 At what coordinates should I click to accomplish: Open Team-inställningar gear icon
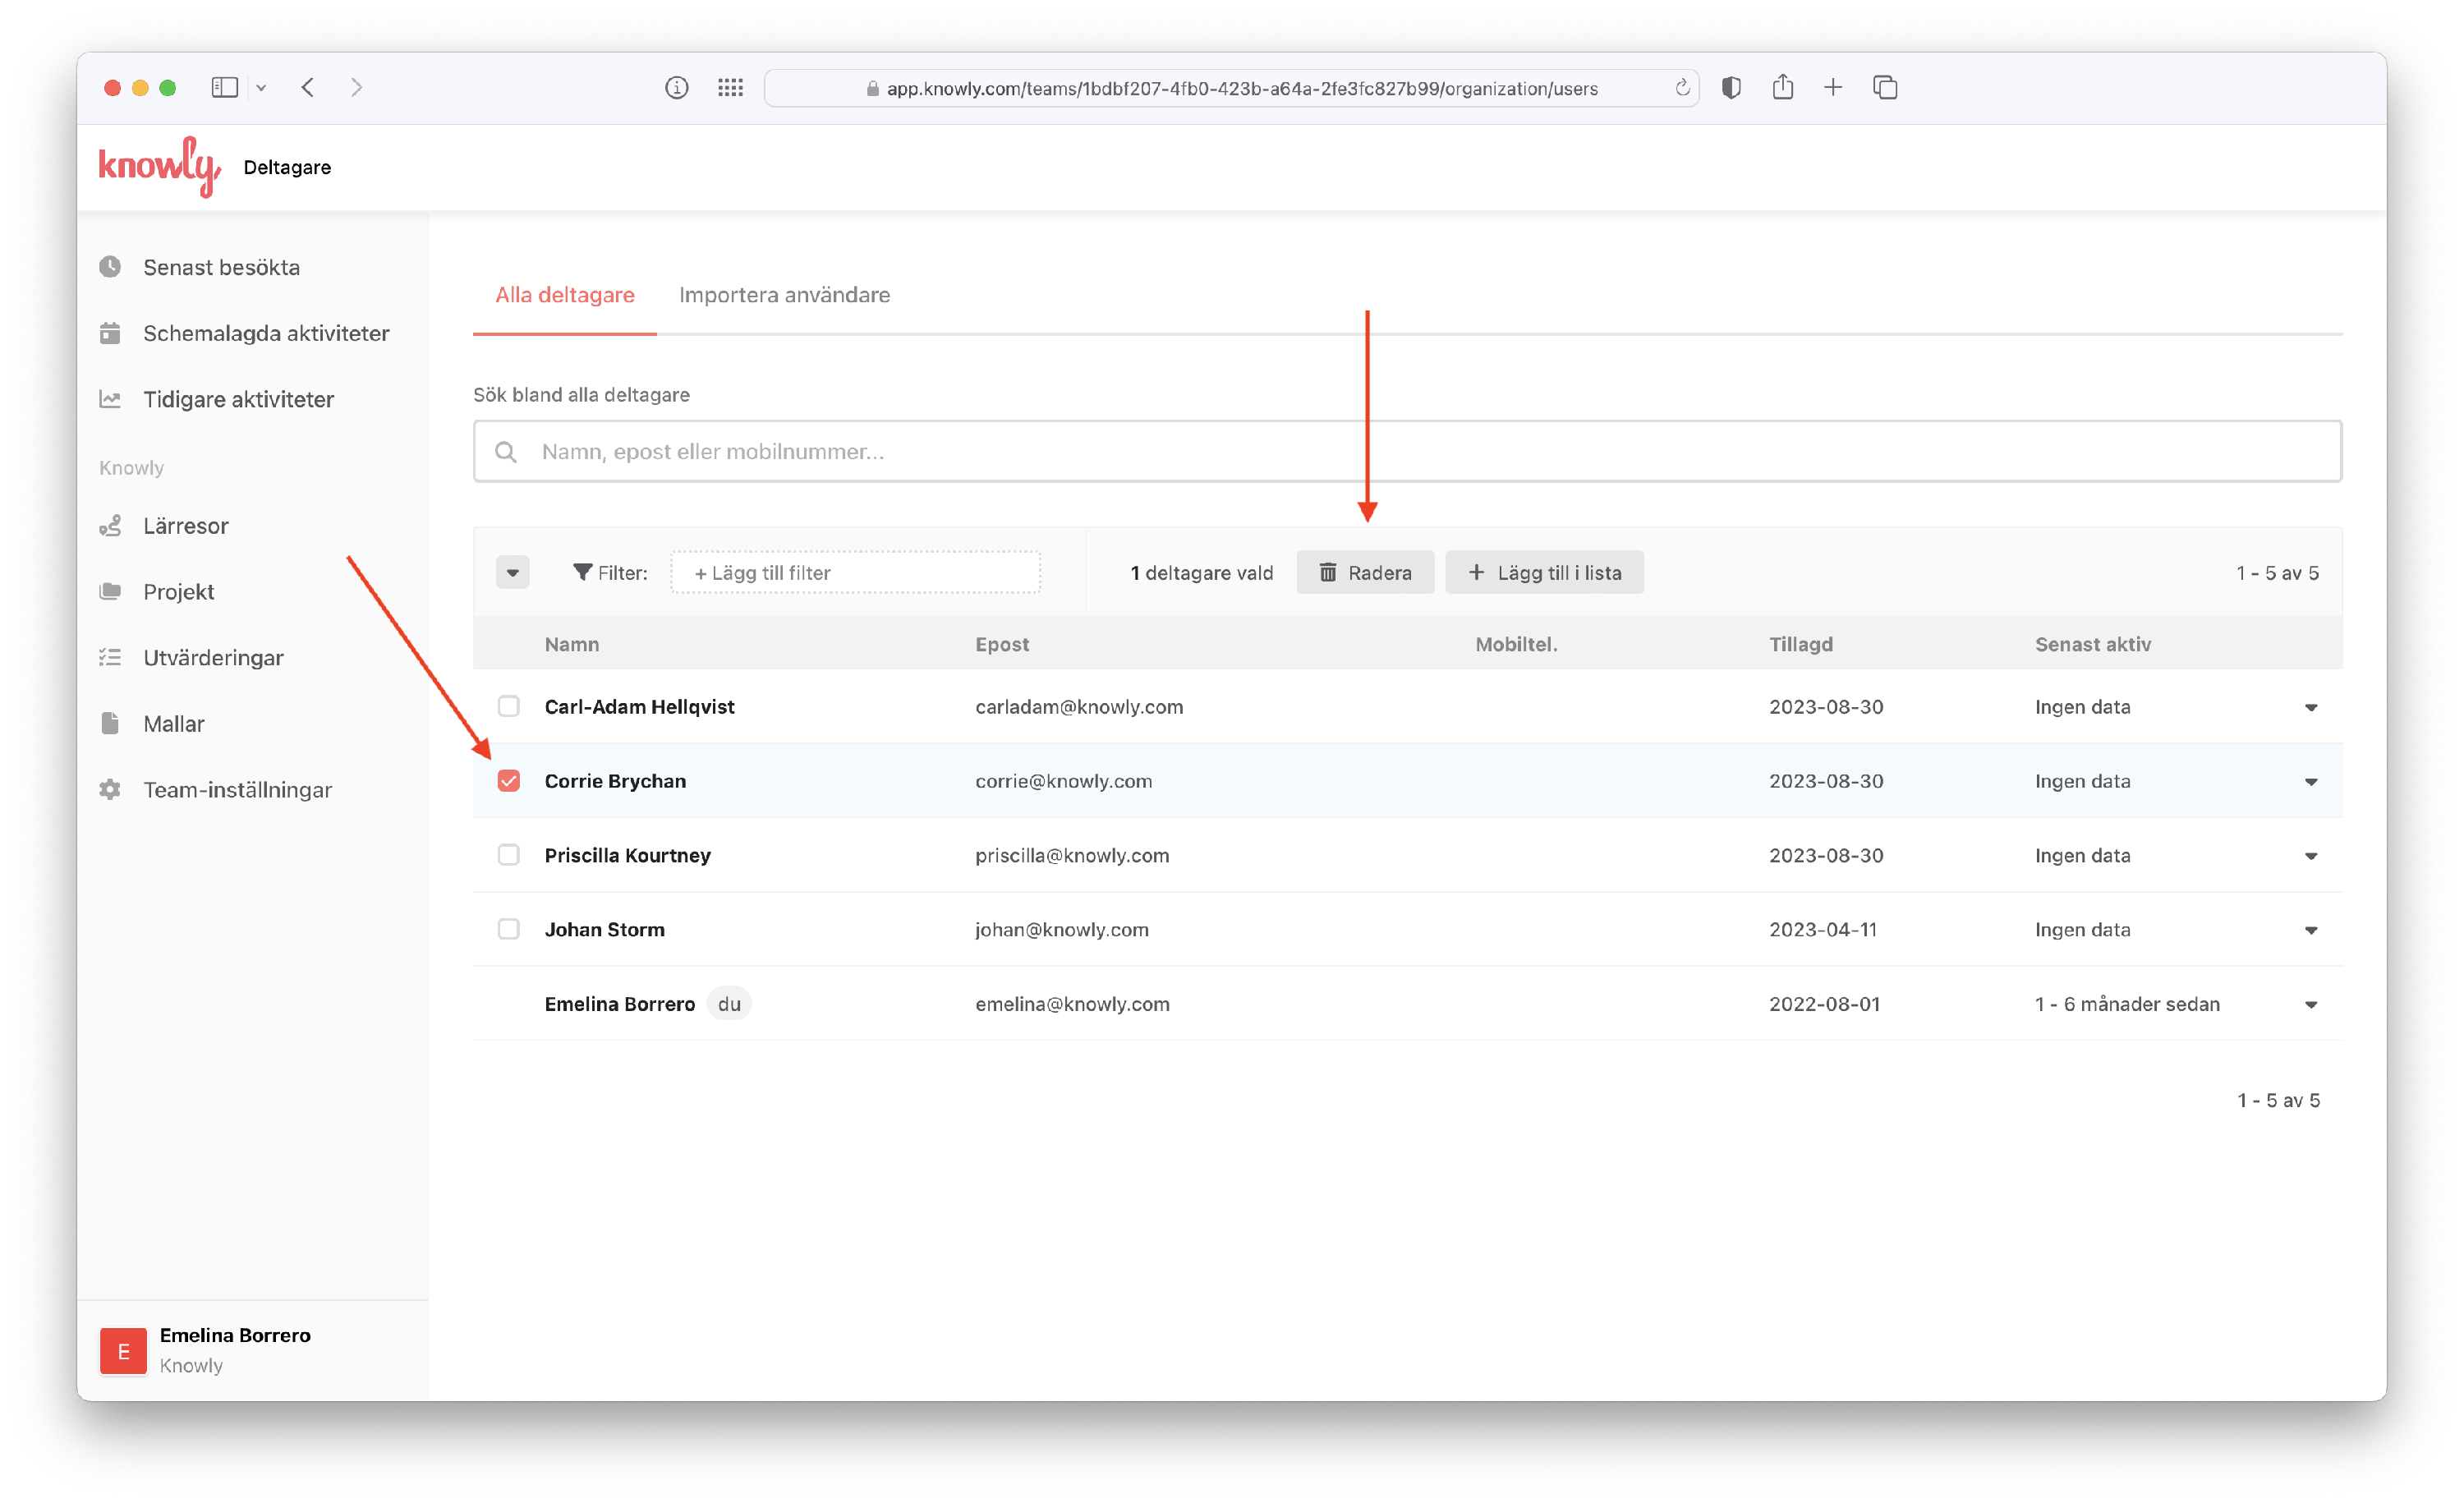click(x=110, y=790)
